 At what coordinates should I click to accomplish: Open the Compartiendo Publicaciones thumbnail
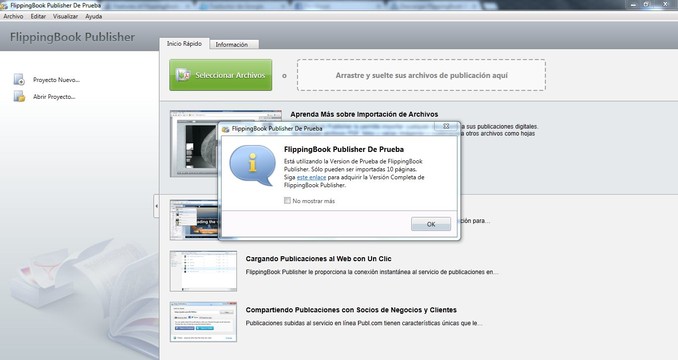(203, 322)
